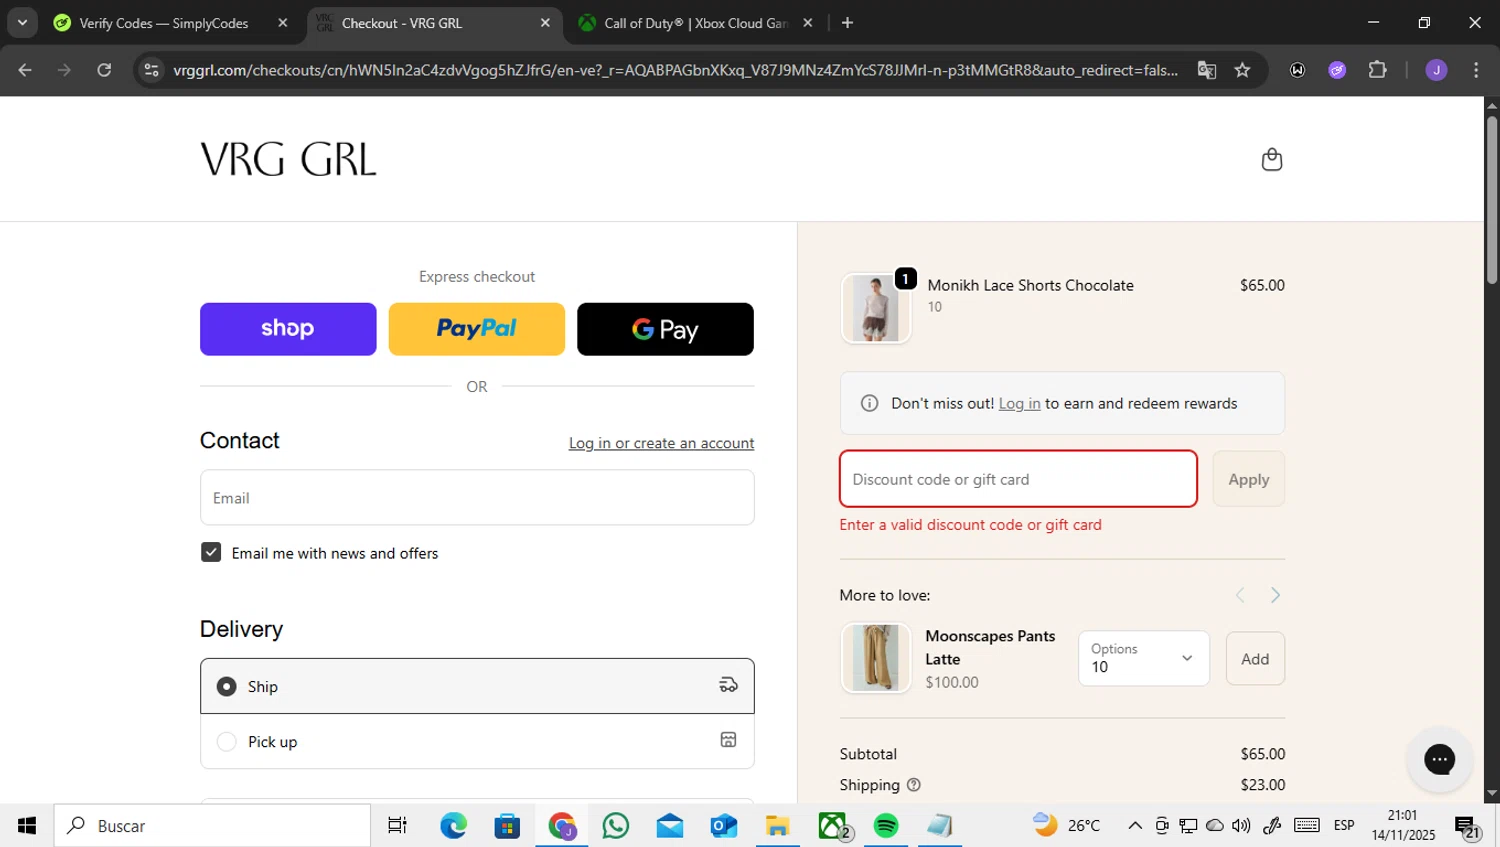Open Mail app from the taskbar
The height and width of the screenshot is (847, 1500).
pos(670,826)
